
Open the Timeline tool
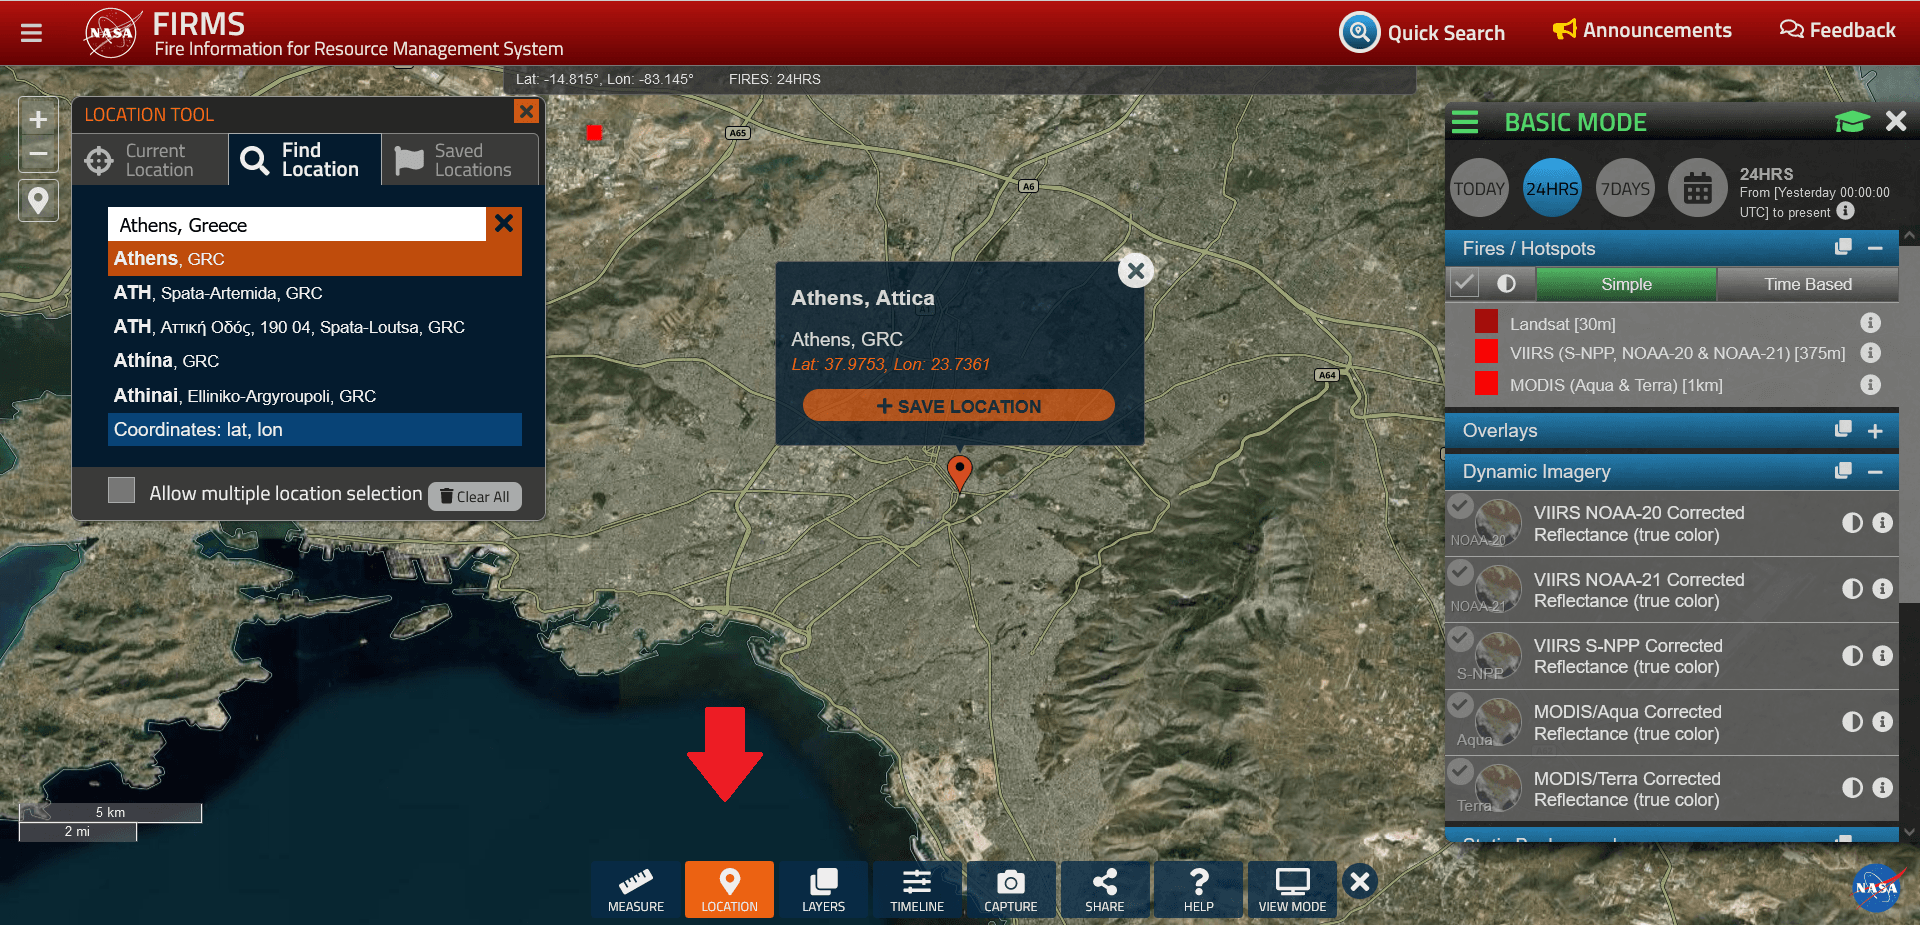pos(917,889)
